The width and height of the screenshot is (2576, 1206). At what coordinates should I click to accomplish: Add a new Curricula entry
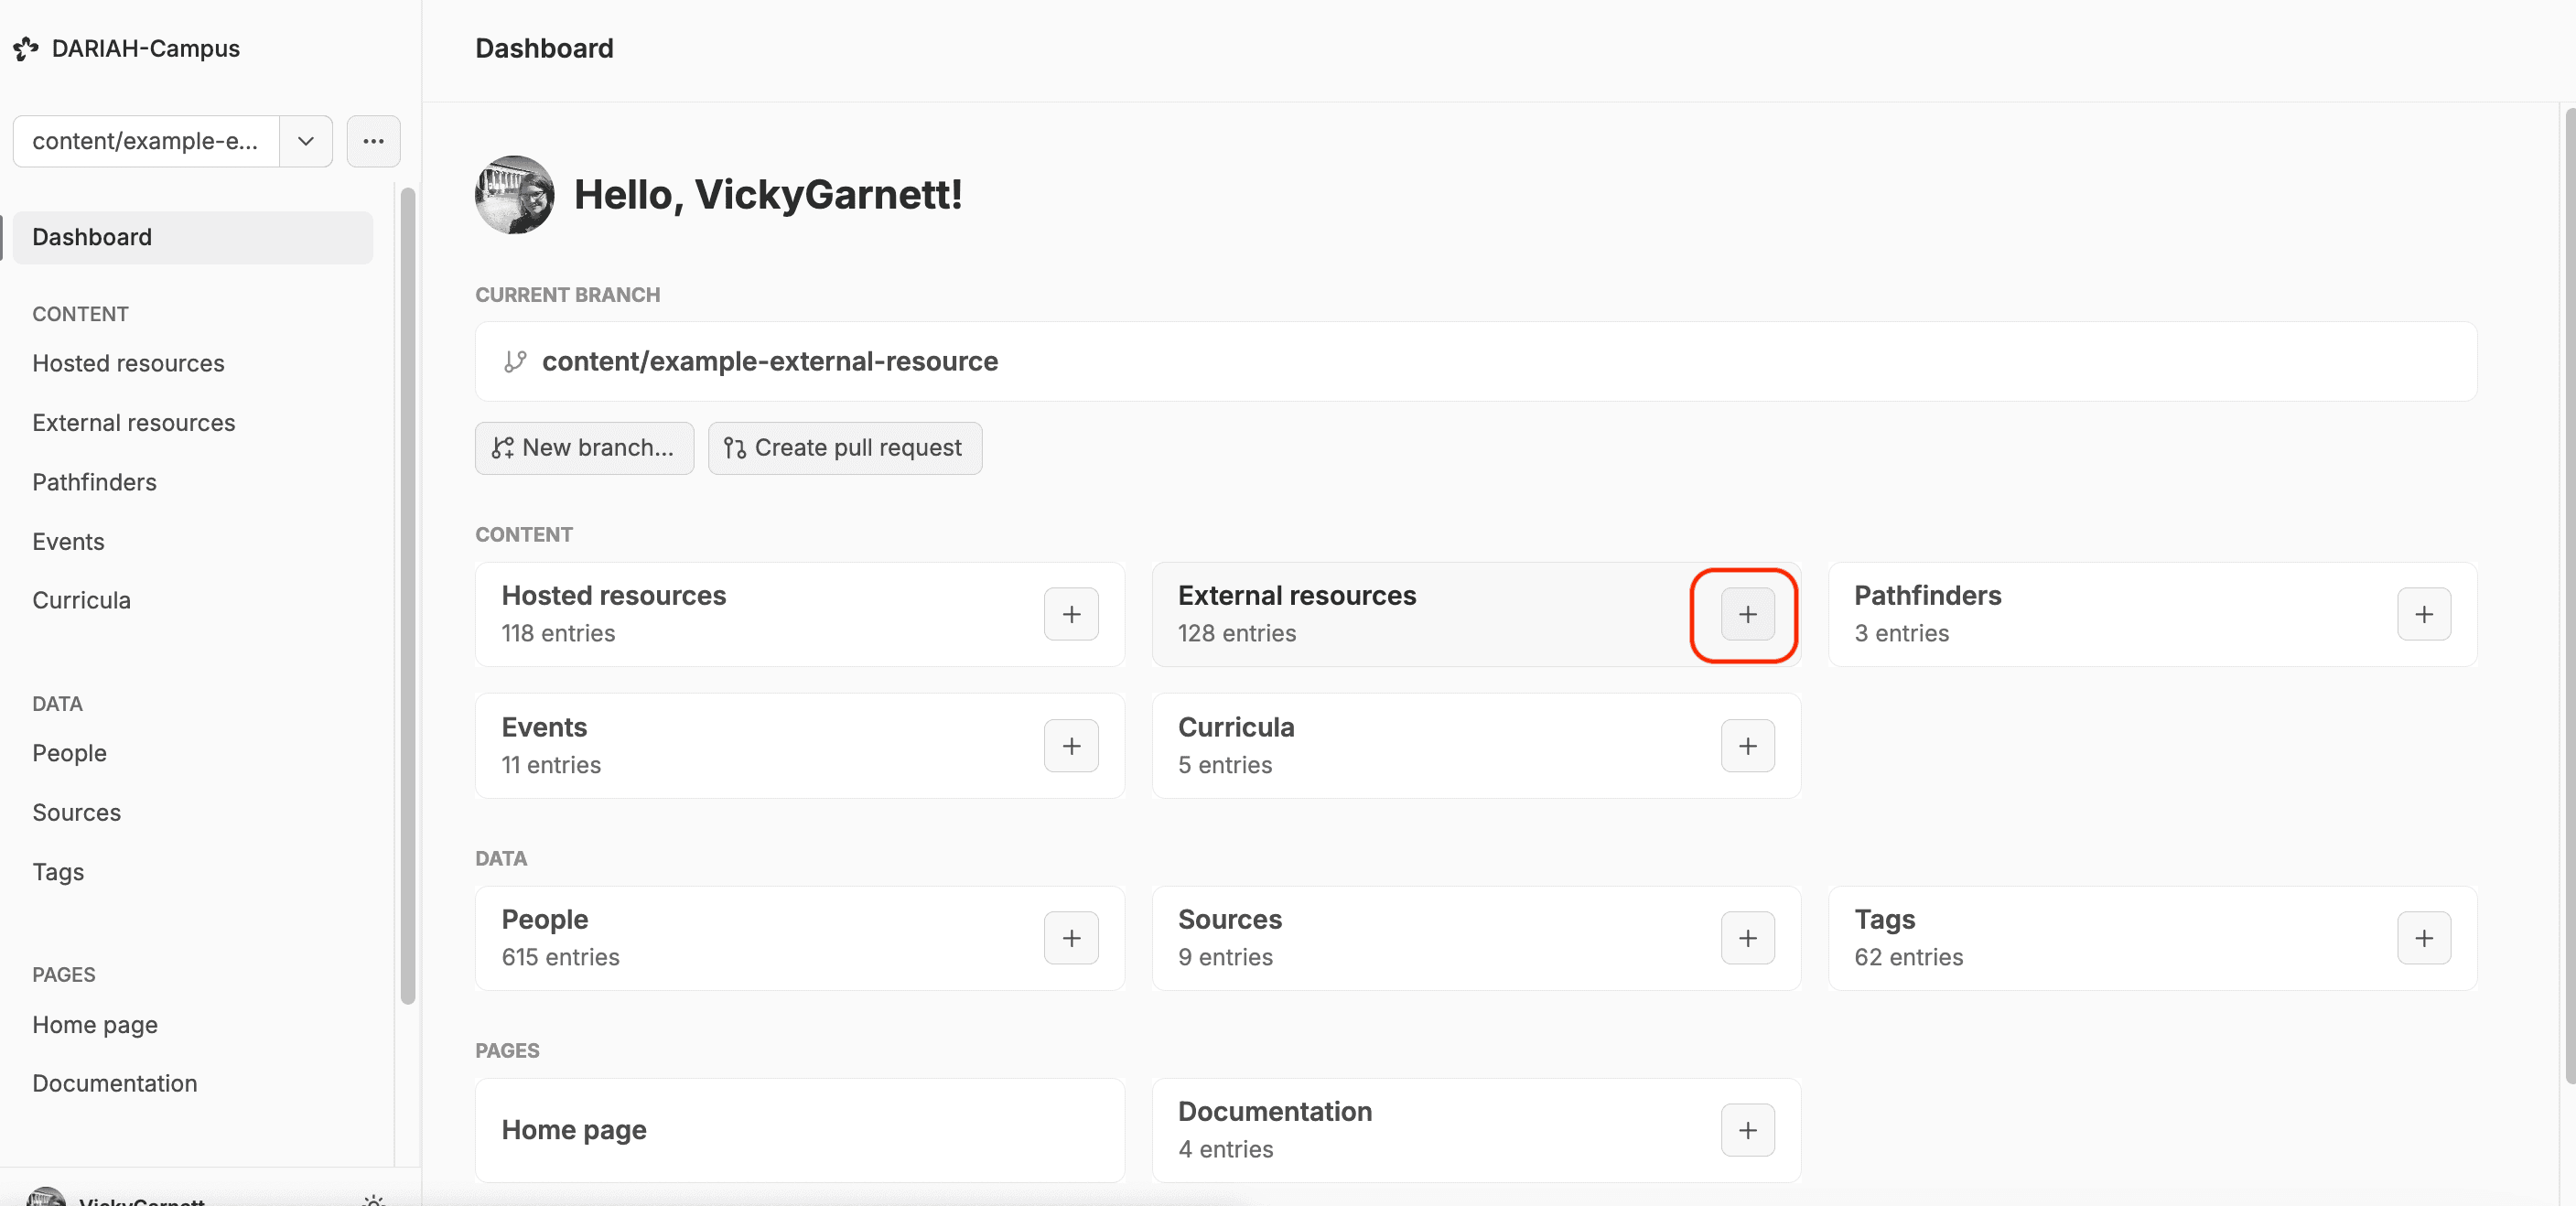[x=1747, y=746]
